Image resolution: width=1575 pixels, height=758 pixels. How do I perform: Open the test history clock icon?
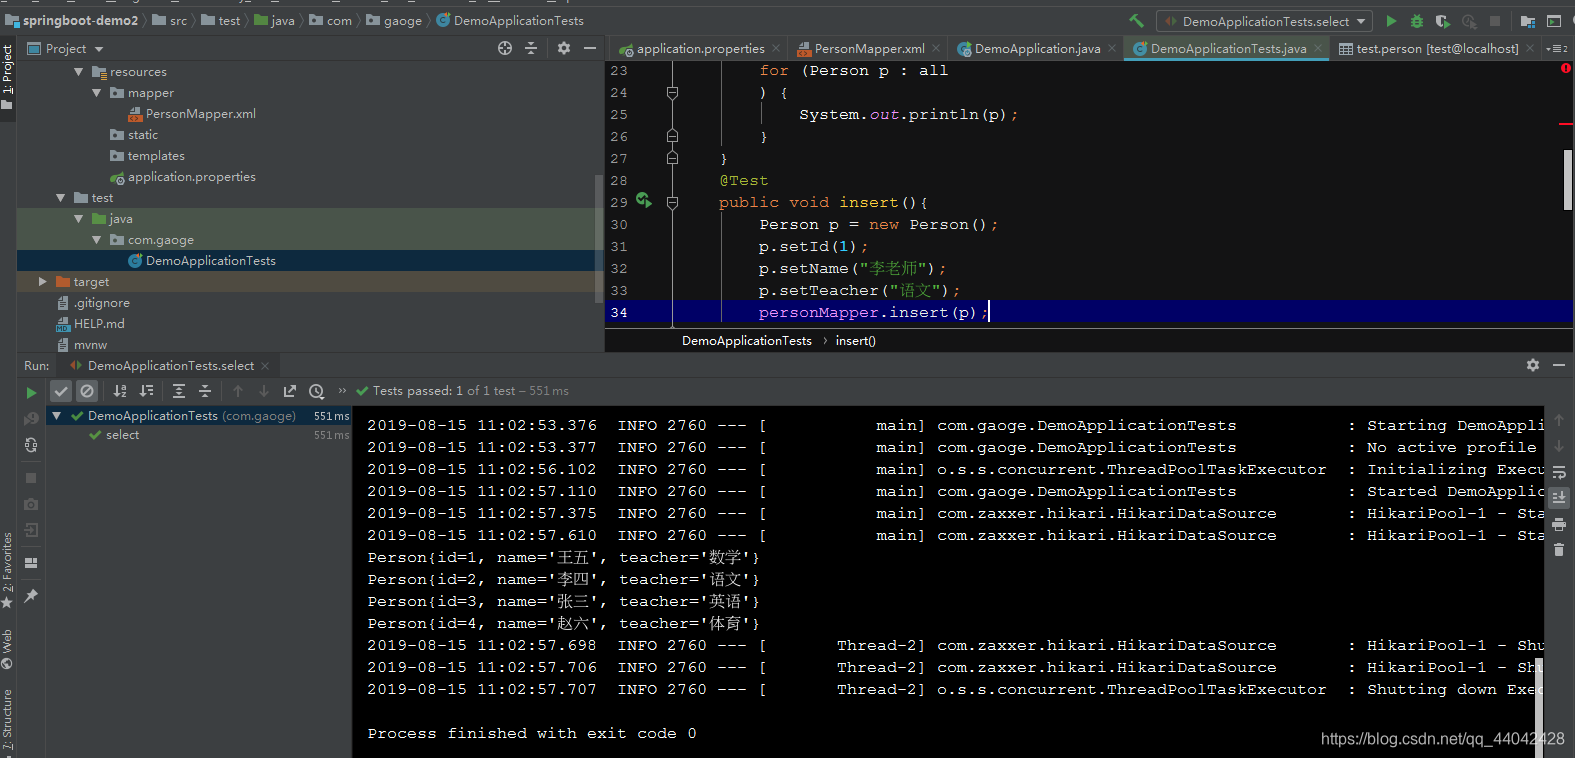[x=316, y=391]
